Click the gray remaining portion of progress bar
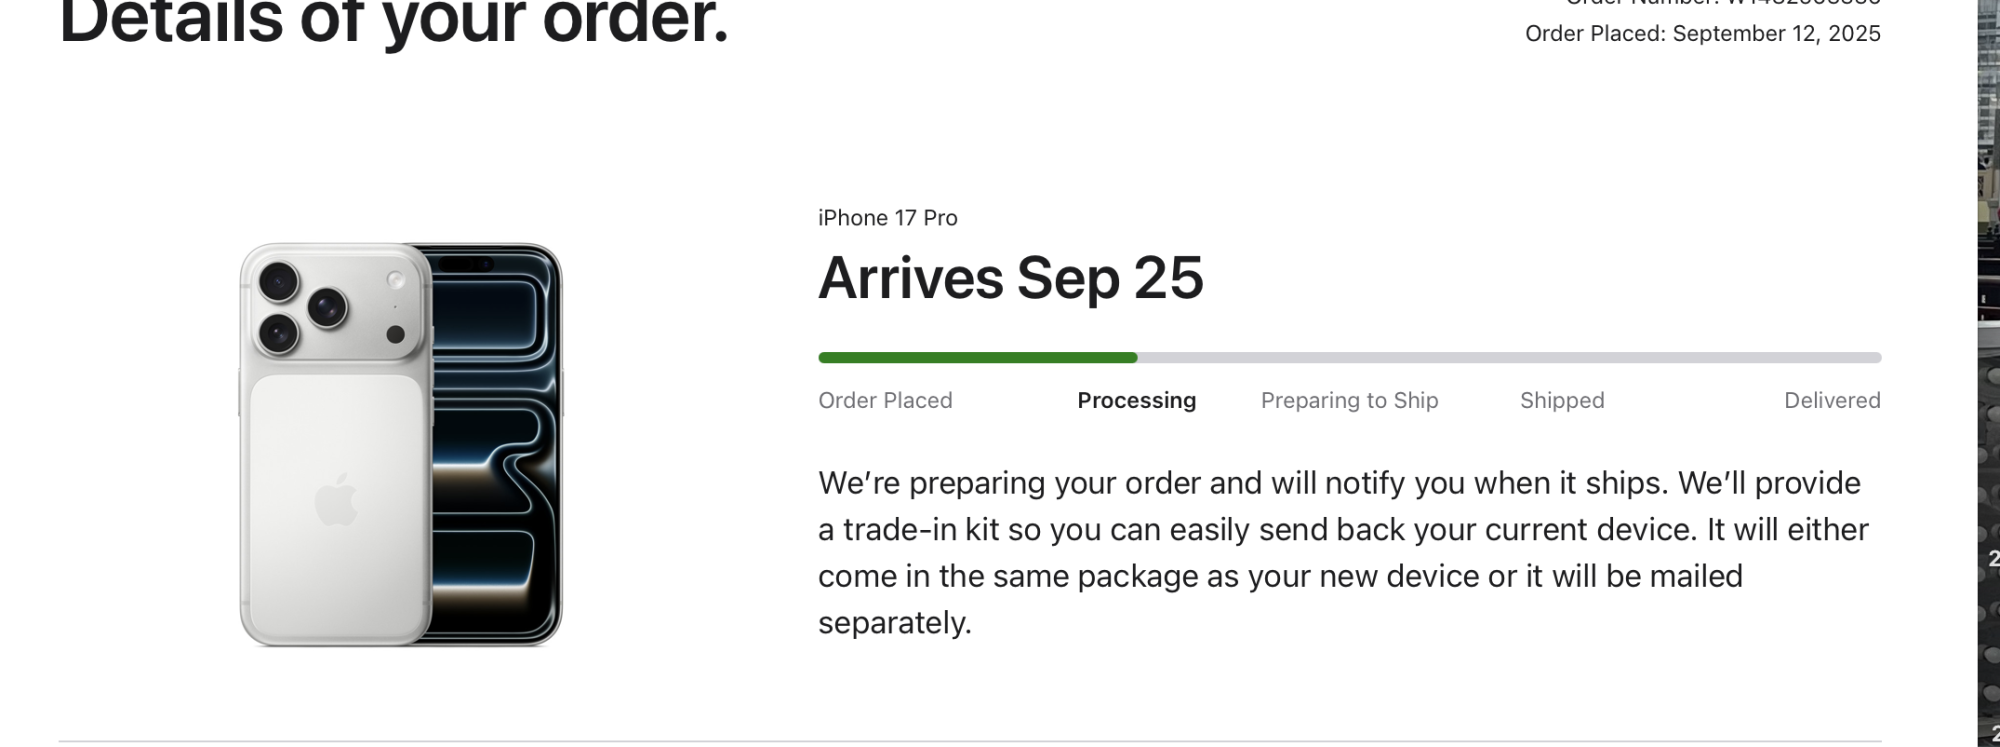Viewport: 2000px width, 747px height. [1508, 358]
